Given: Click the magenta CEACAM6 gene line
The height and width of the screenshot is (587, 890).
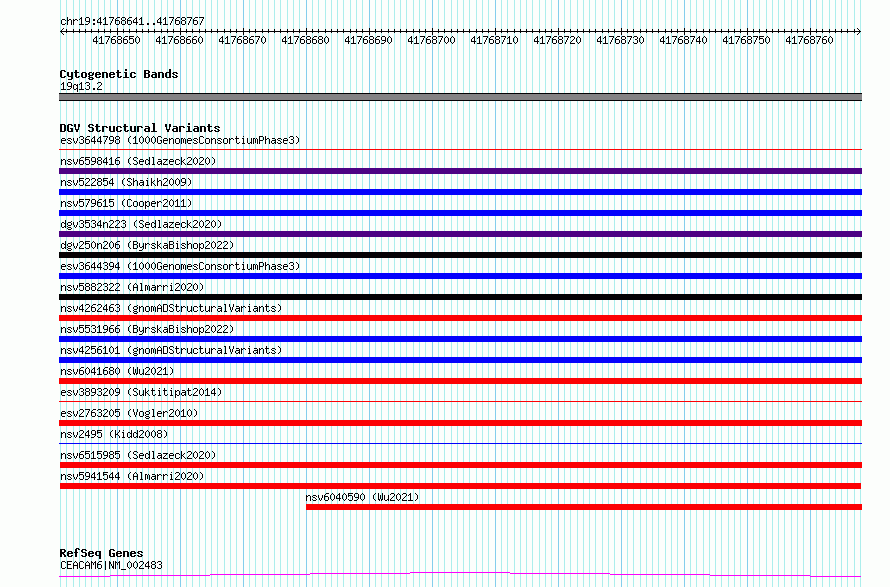Looking at the screenshot, I should click(460, 575).
